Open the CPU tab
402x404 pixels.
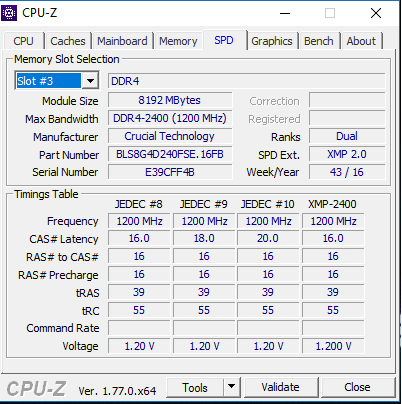pos(23,41)
